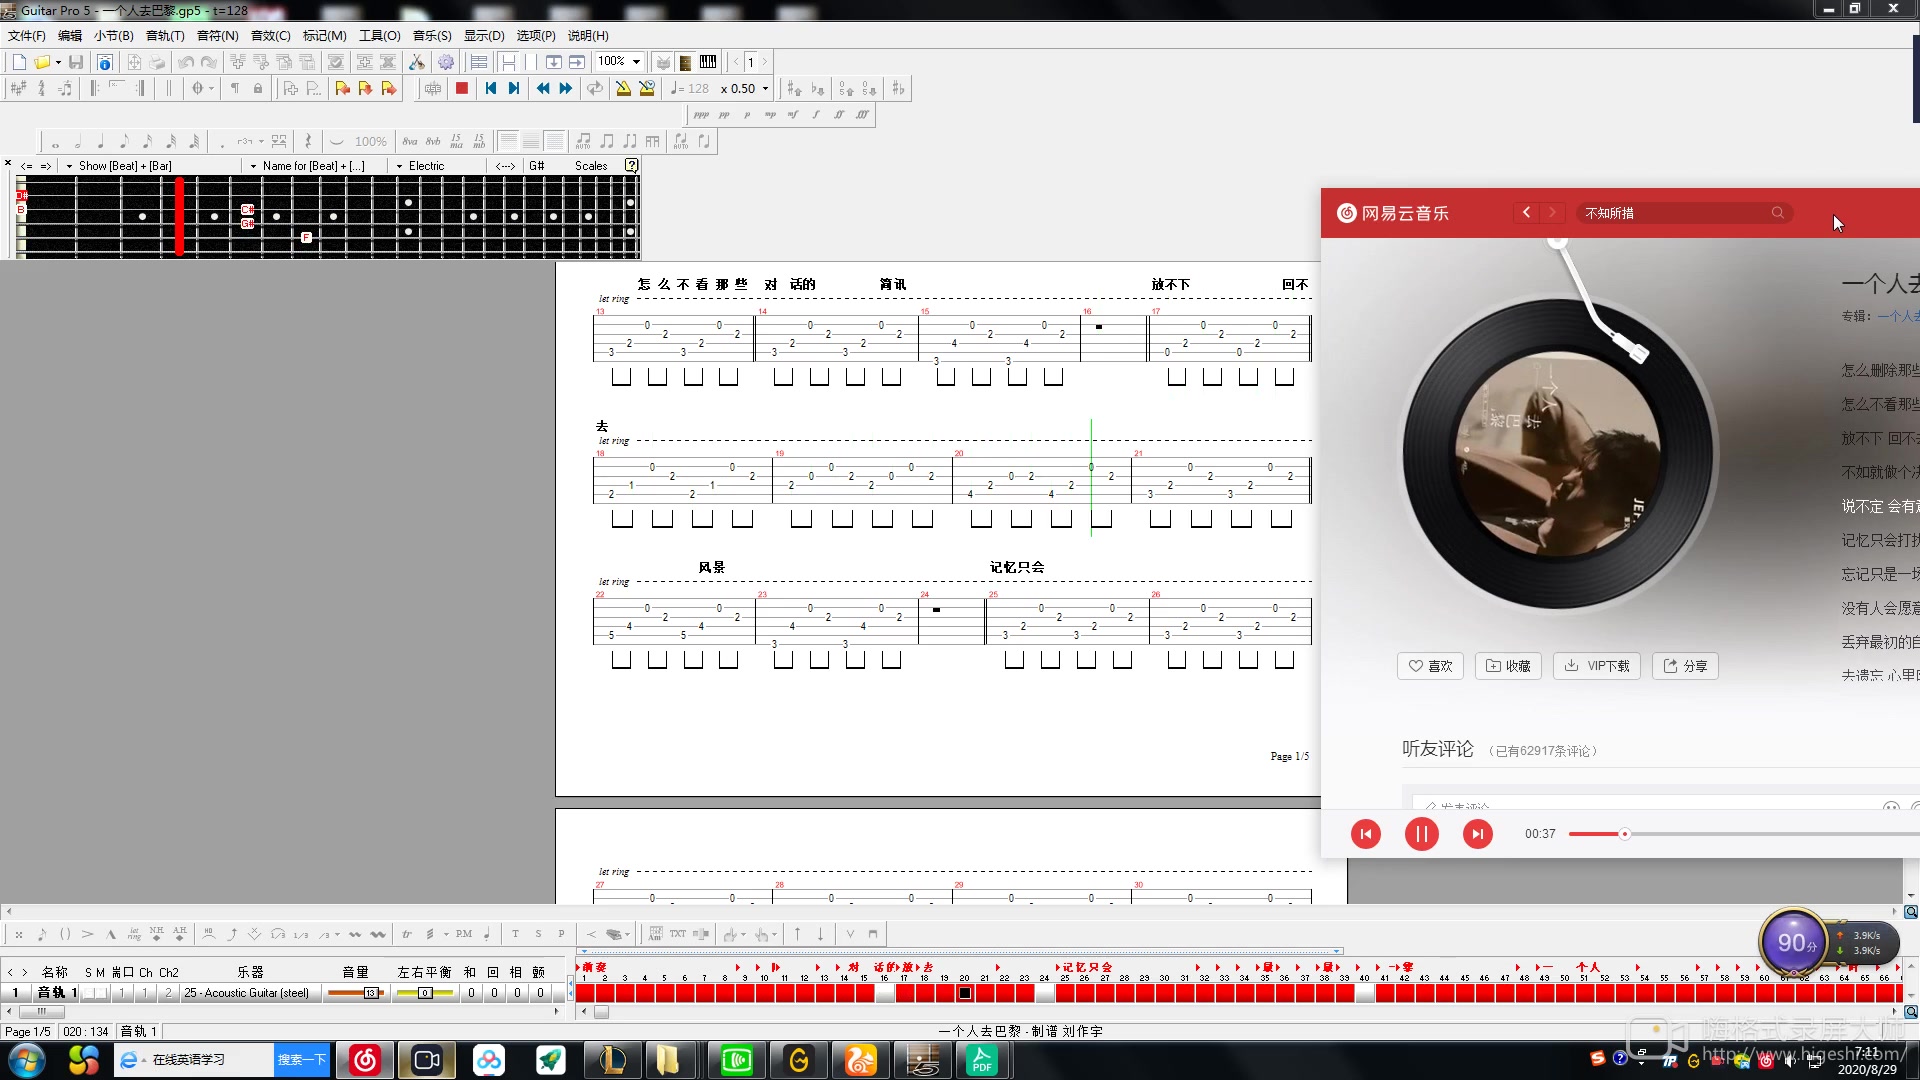Open the score information icon

pos(104,62)
